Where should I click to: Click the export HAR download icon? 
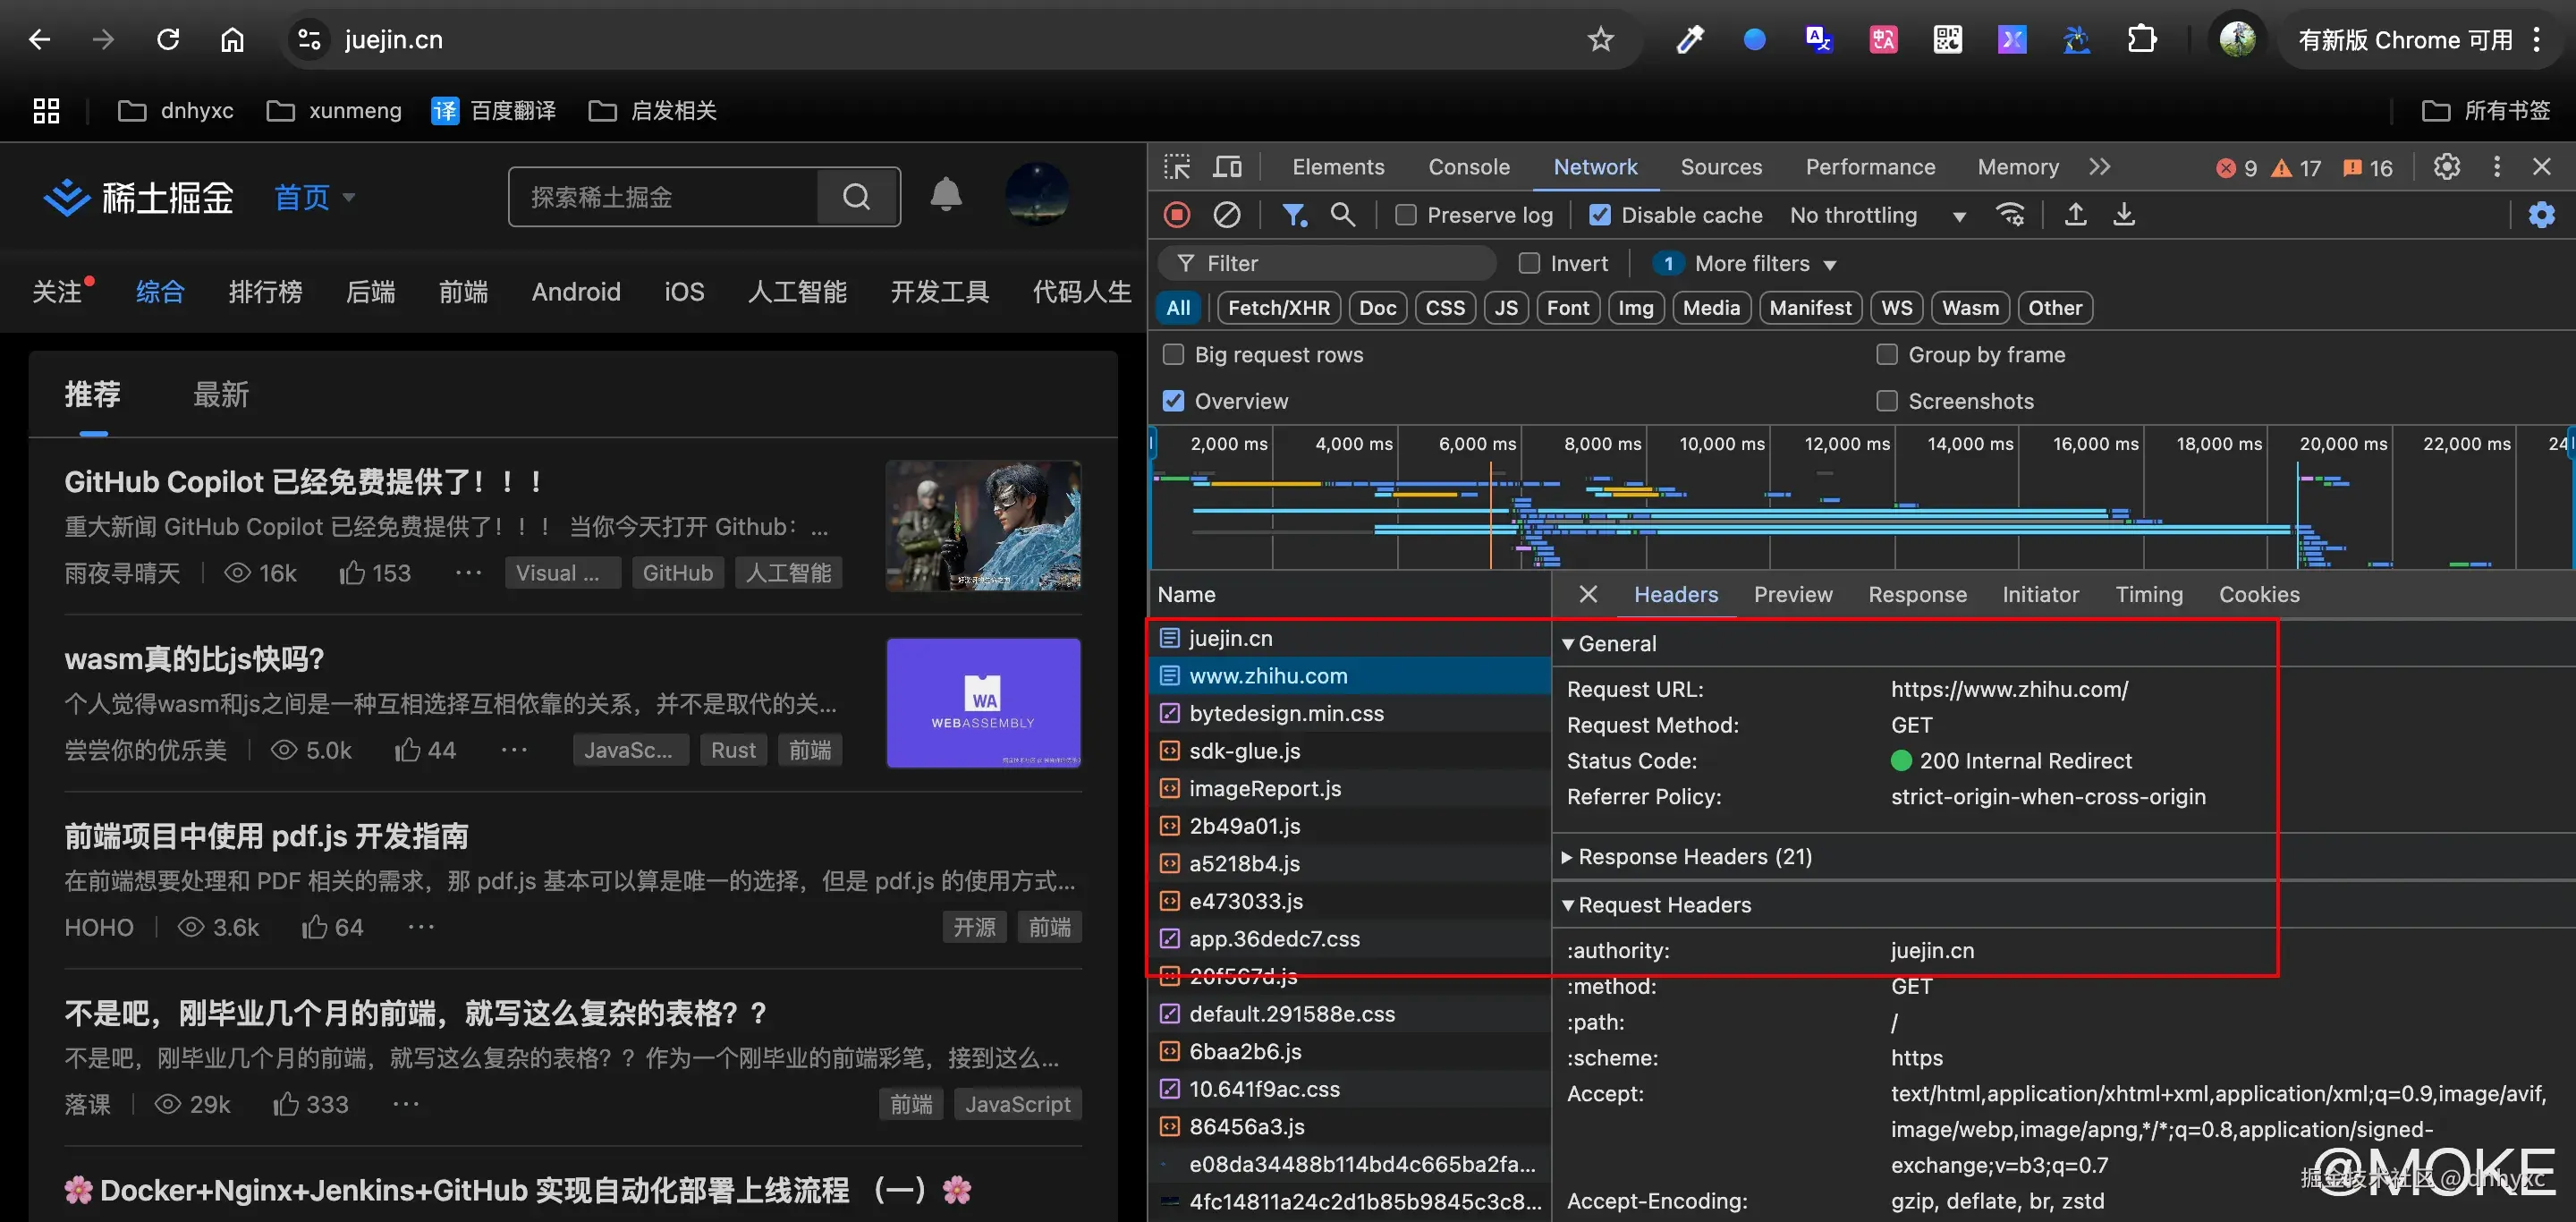tap(2124, 215)
